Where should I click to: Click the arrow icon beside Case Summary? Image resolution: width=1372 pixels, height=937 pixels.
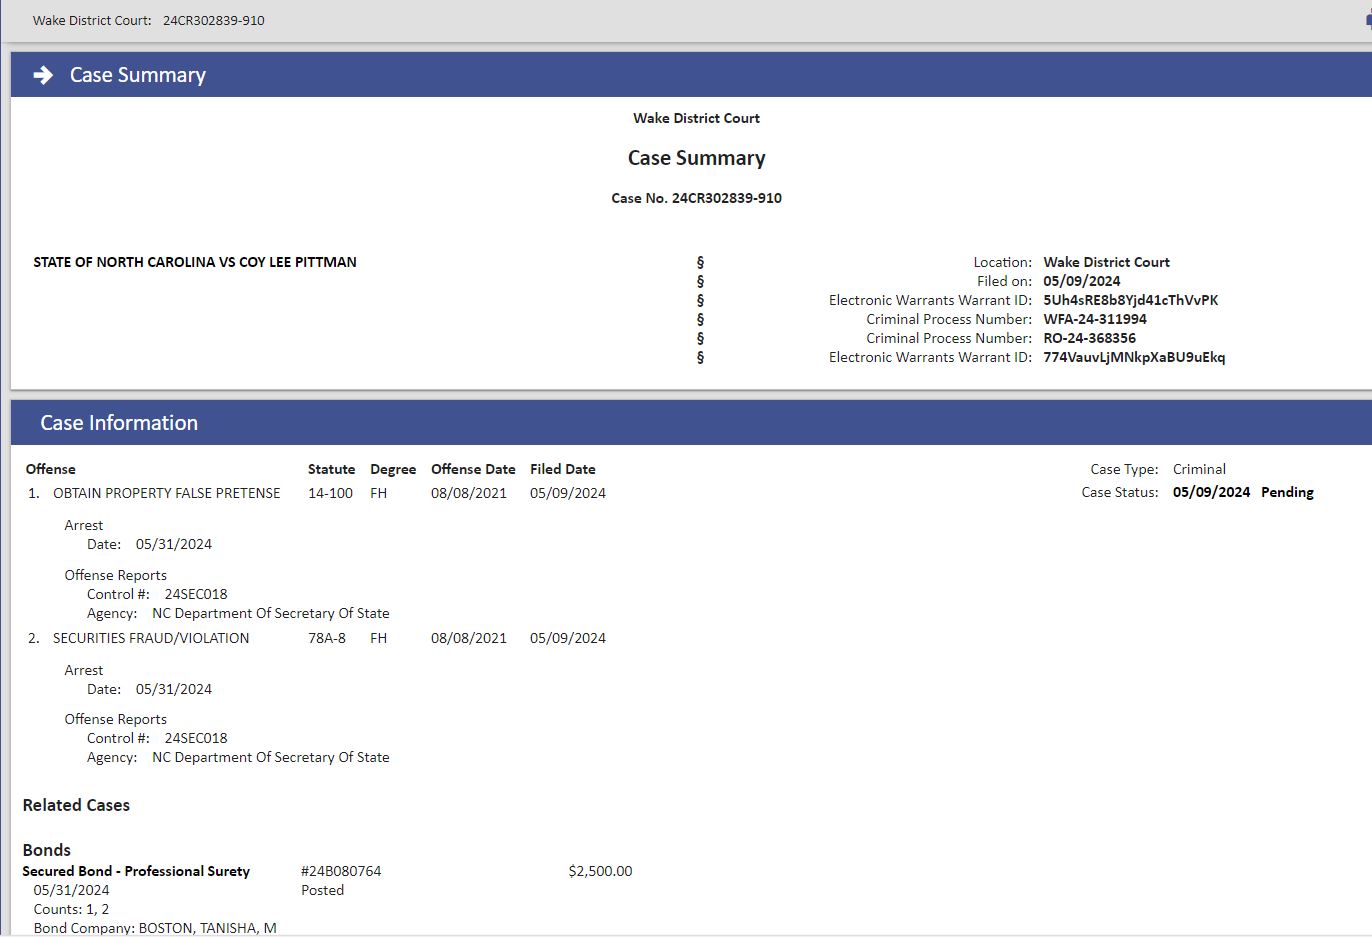point(43,75)
